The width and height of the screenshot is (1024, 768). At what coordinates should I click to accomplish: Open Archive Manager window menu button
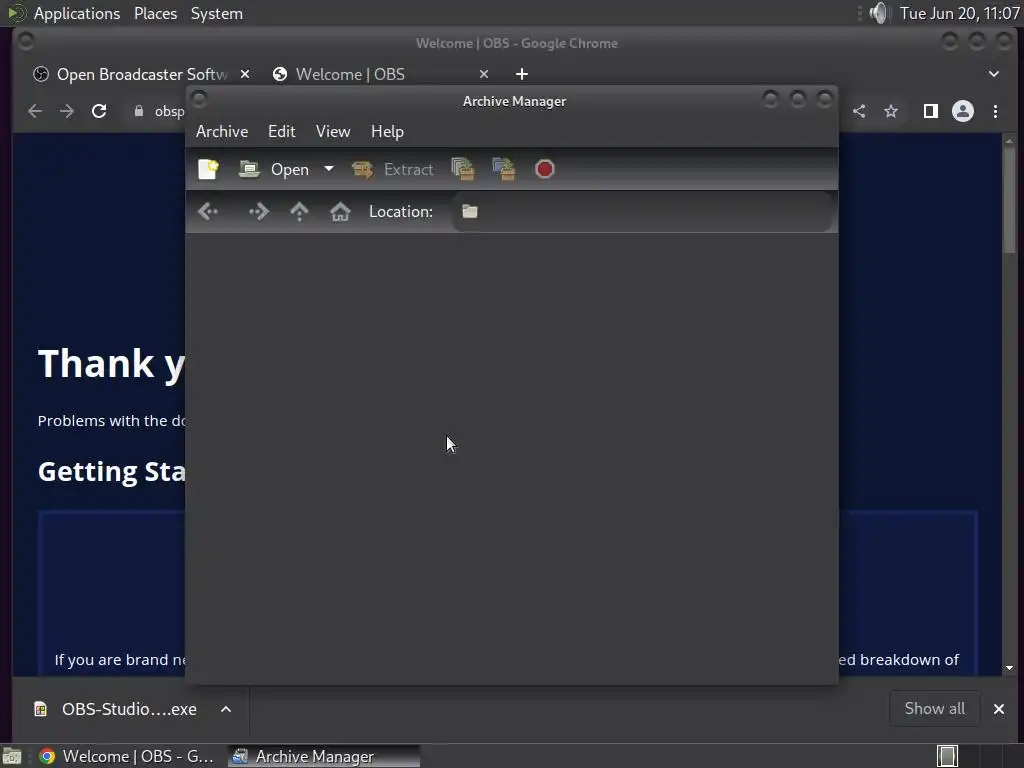click(199, 100)
